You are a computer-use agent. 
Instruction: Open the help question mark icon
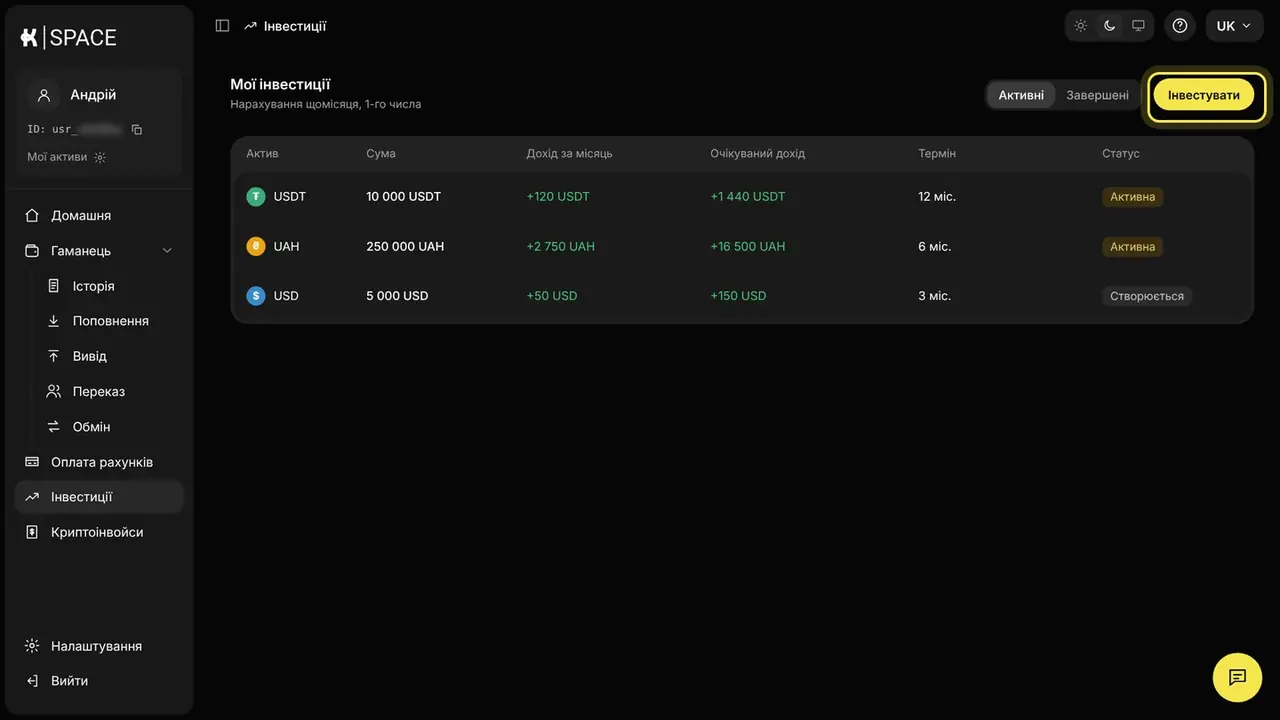tap(1180, 26)
